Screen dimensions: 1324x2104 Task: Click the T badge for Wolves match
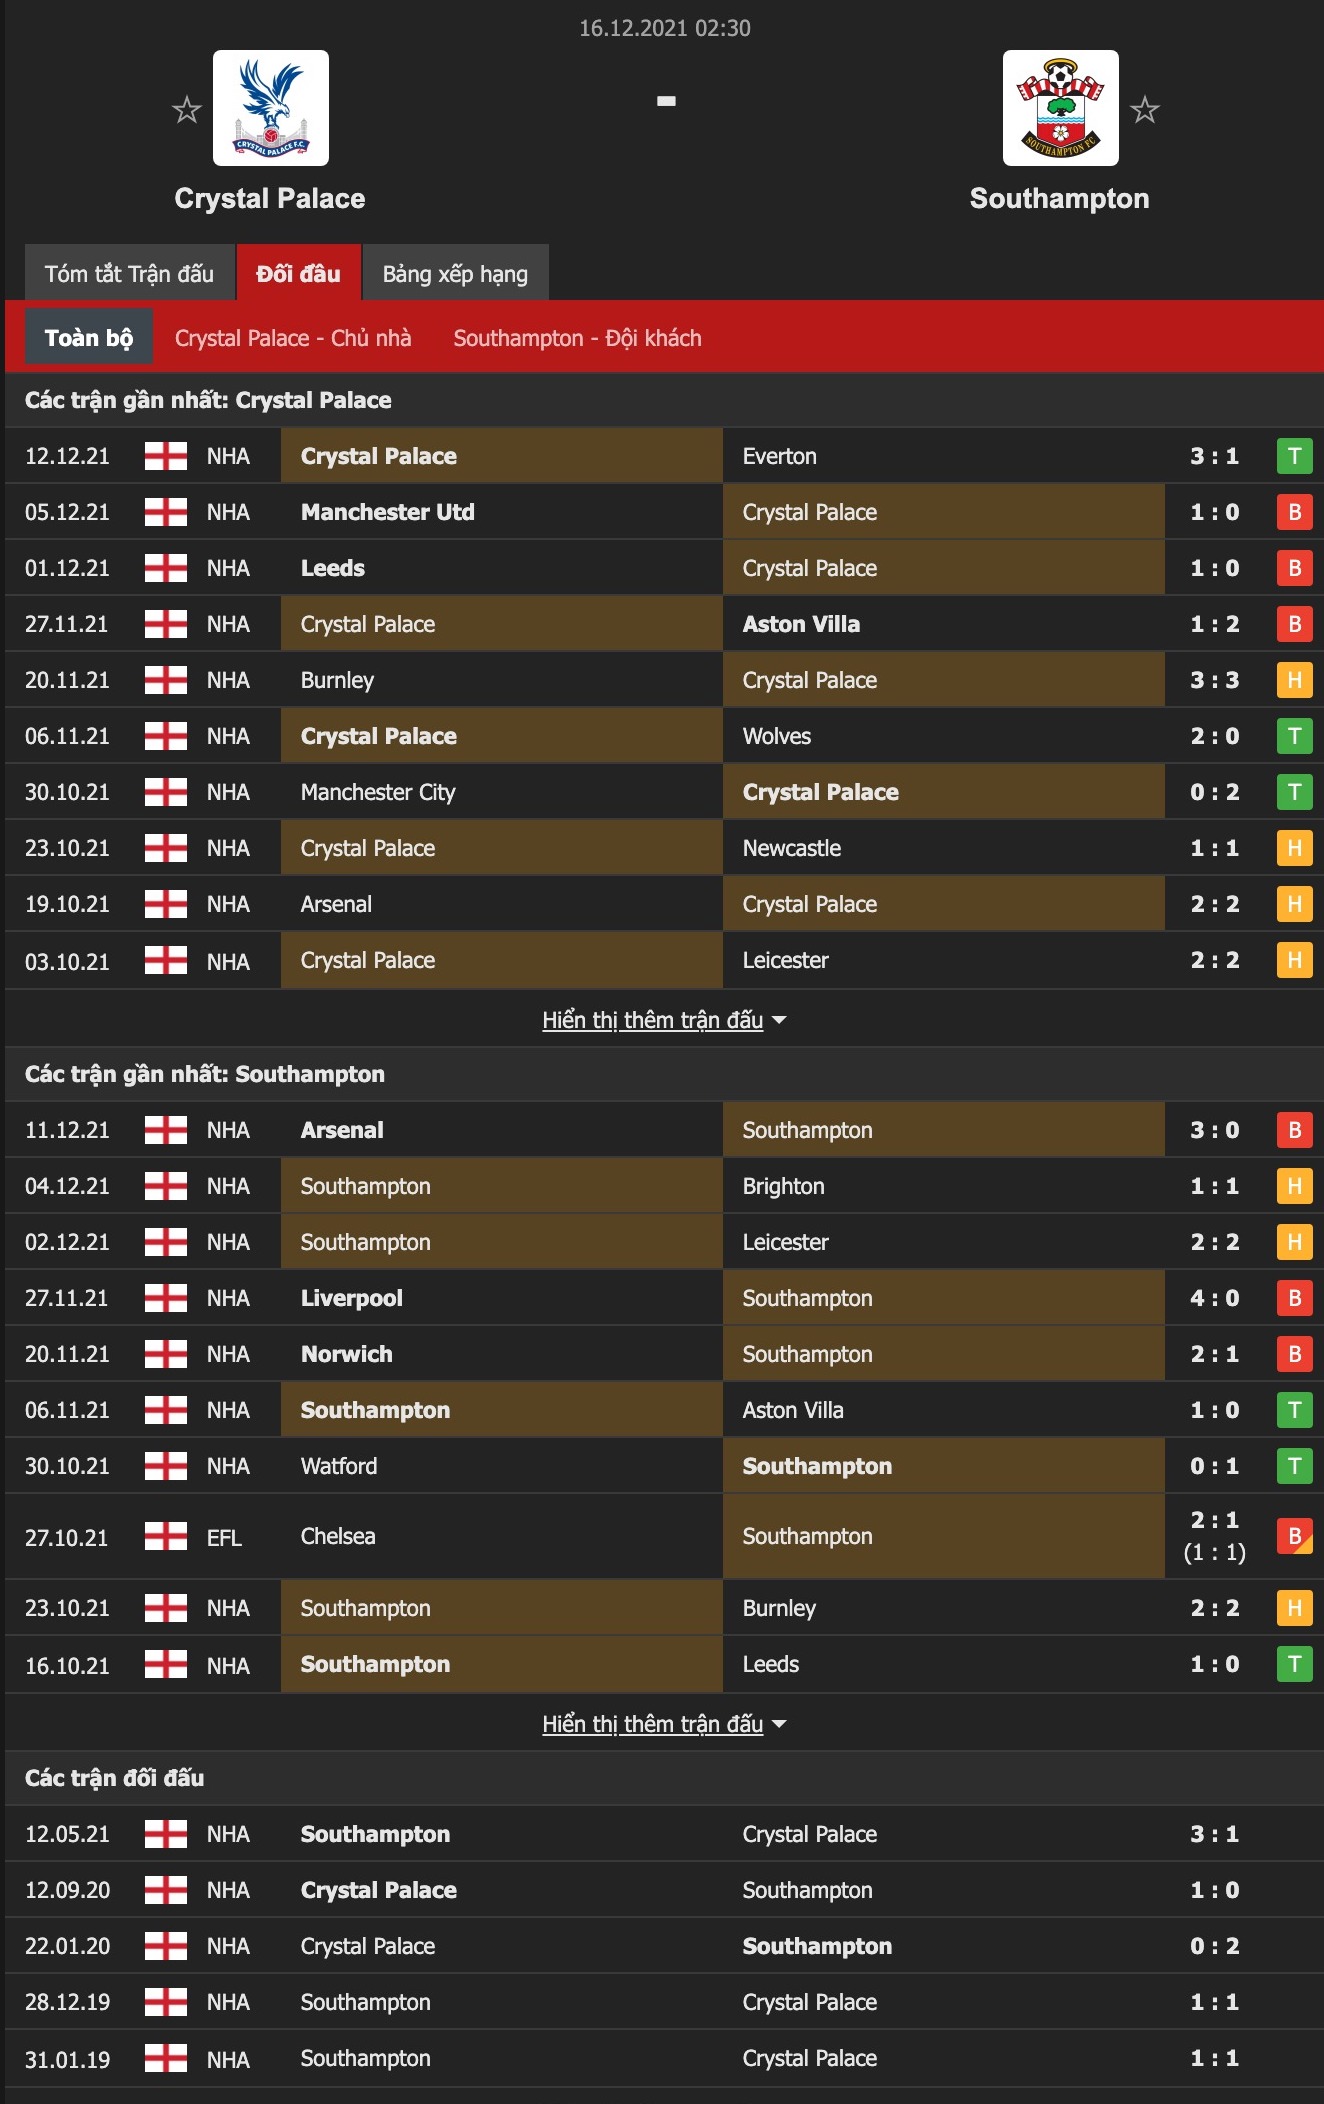(x=1295, y=736)
